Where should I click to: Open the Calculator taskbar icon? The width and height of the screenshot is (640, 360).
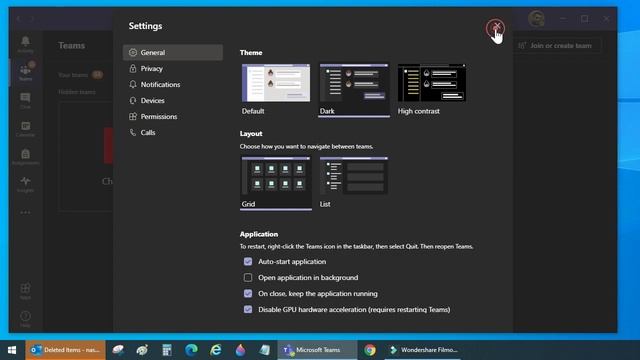tap(167, 350)
